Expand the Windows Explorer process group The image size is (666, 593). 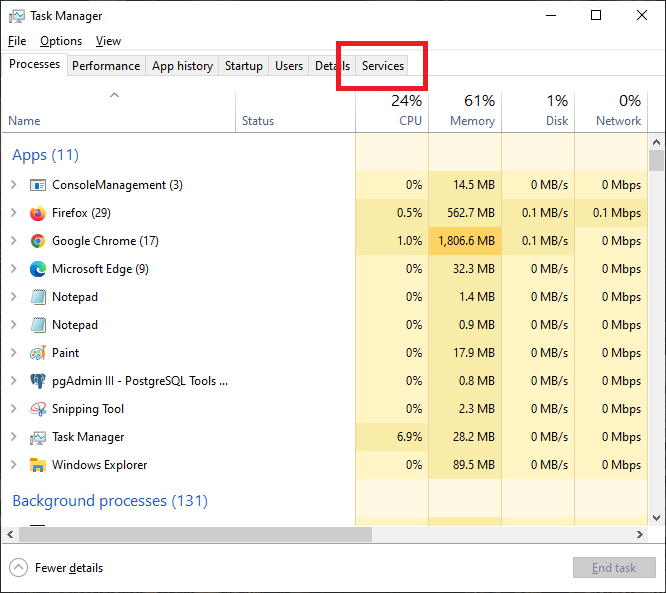point(13,465)
